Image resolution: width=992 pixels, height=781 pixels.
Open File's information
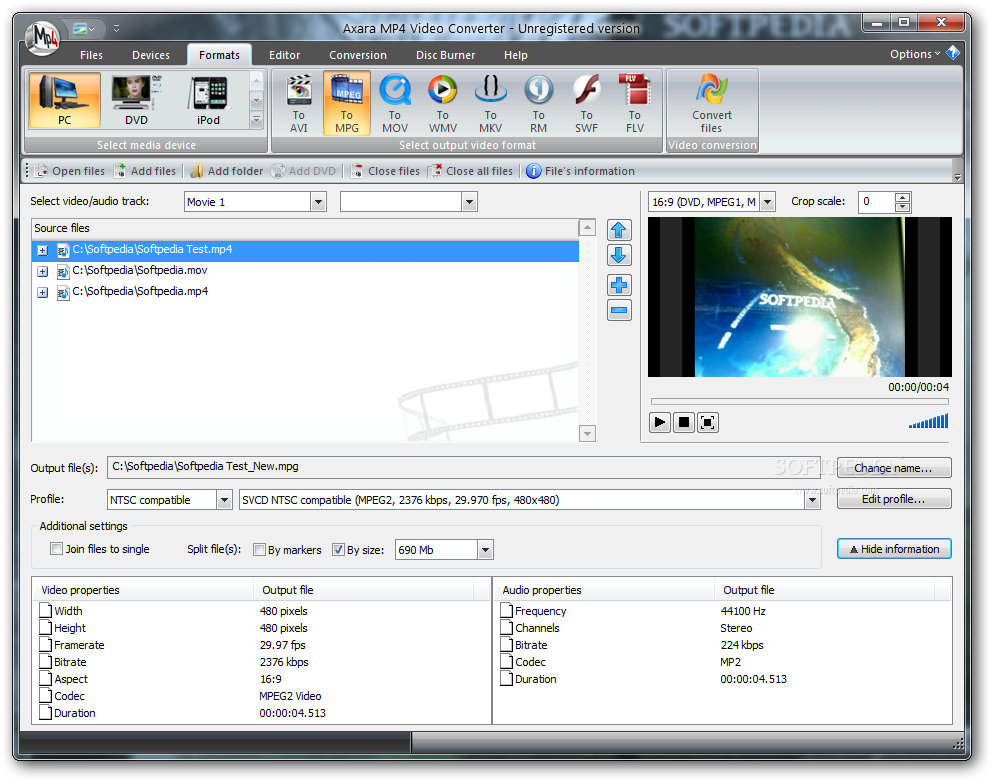[581, 171]
